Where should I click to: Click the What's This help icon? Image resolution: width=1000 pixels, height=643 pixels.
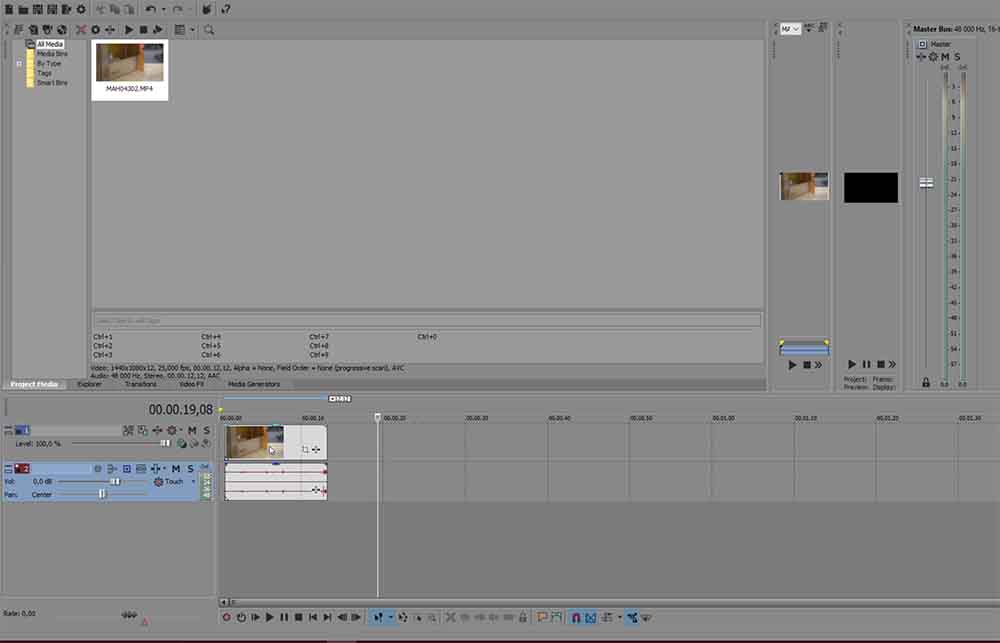[225, 10]
